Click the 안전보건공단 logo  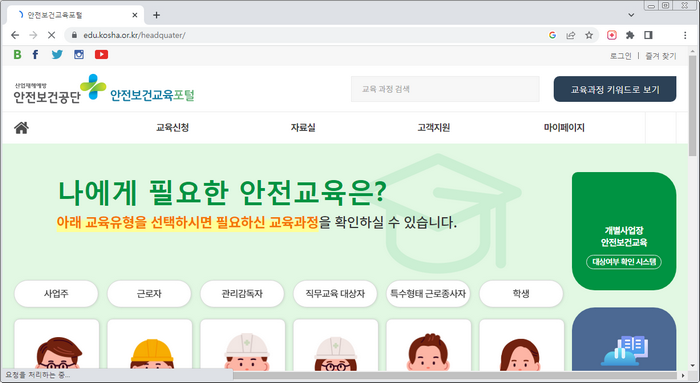pos(59,90)
